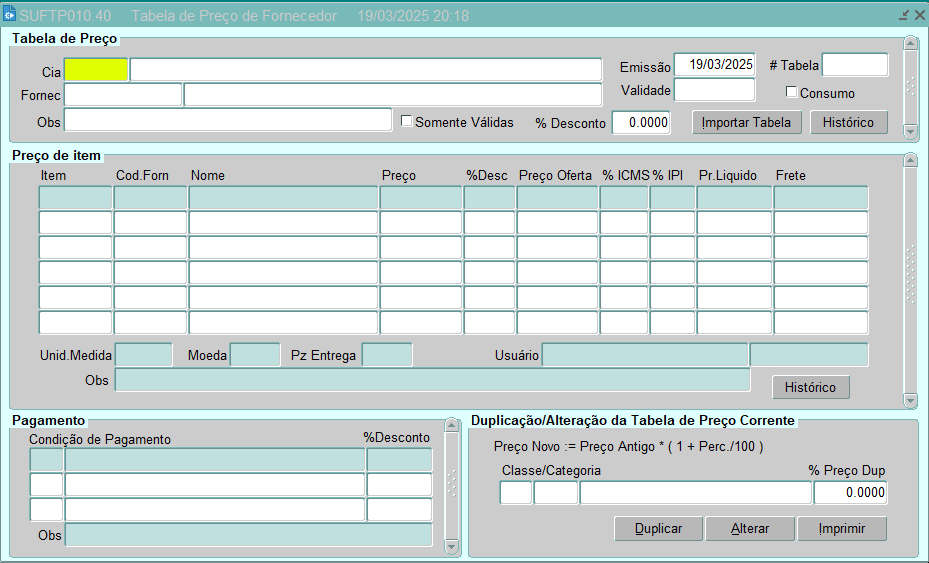
Task: Click Importar Tabela button
Action: click(747, 122)
